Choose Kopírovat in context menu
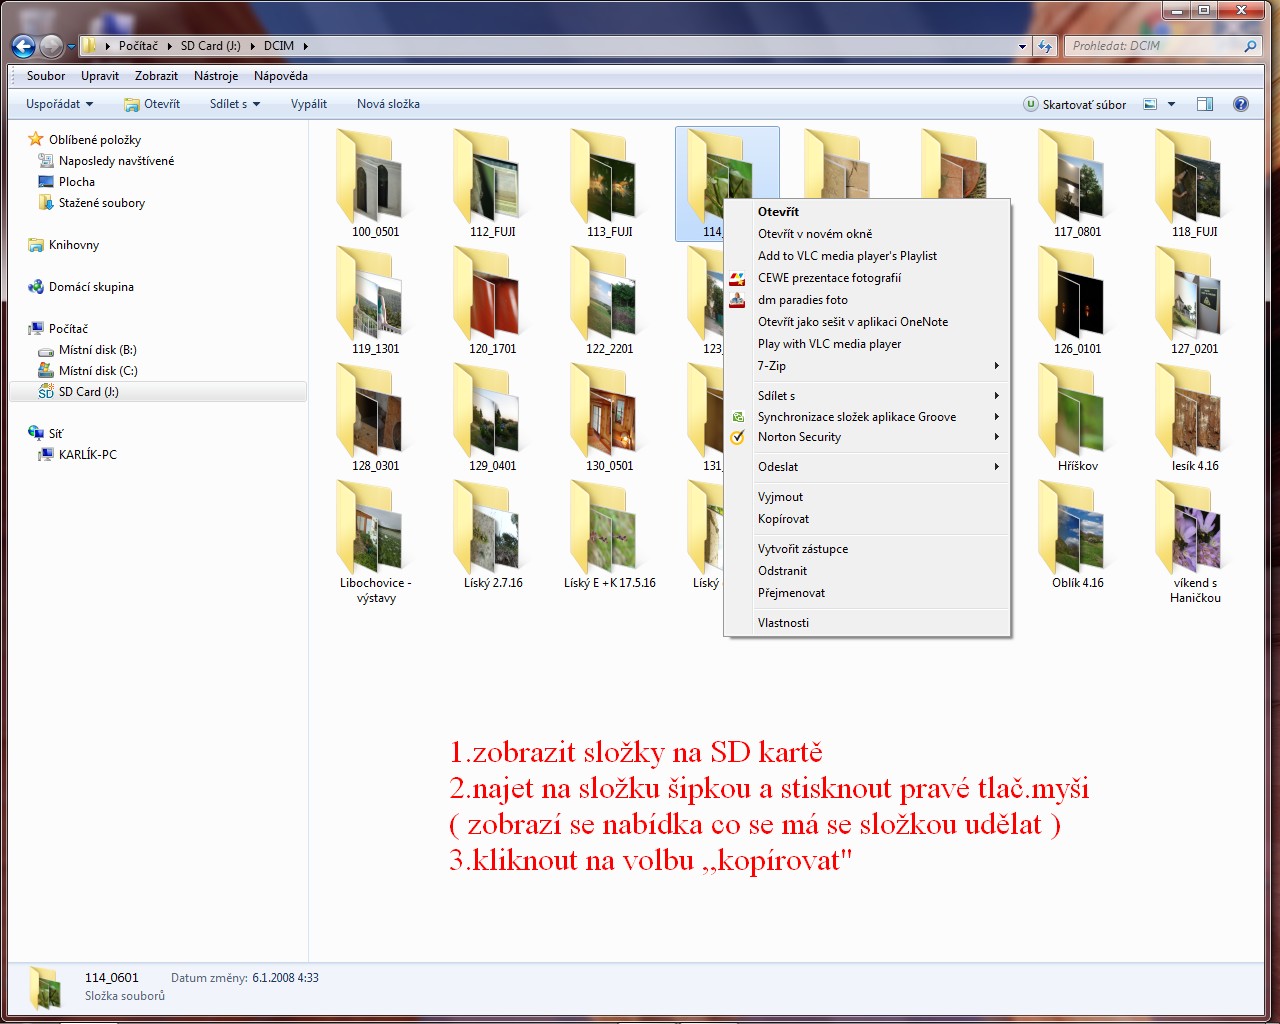The image size is (1280, 1024). tap(784, 519)
